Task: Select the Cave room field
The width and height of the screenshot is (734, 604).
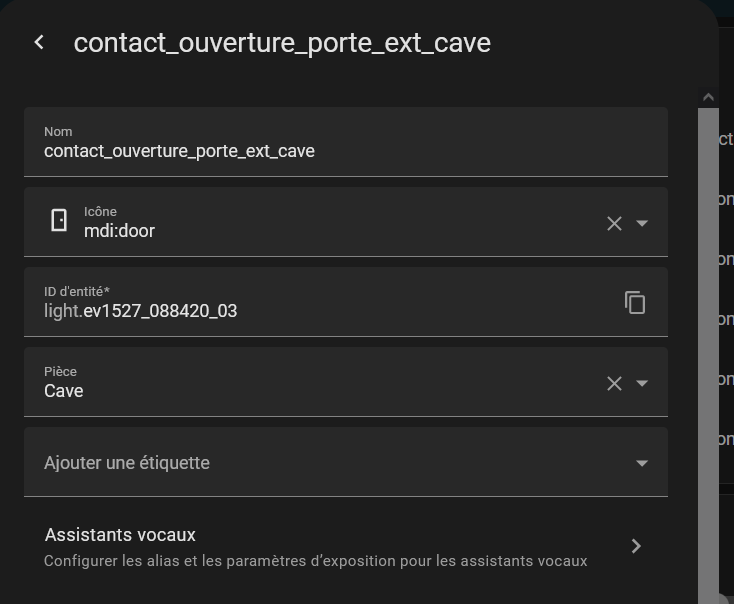Action: 314,382
